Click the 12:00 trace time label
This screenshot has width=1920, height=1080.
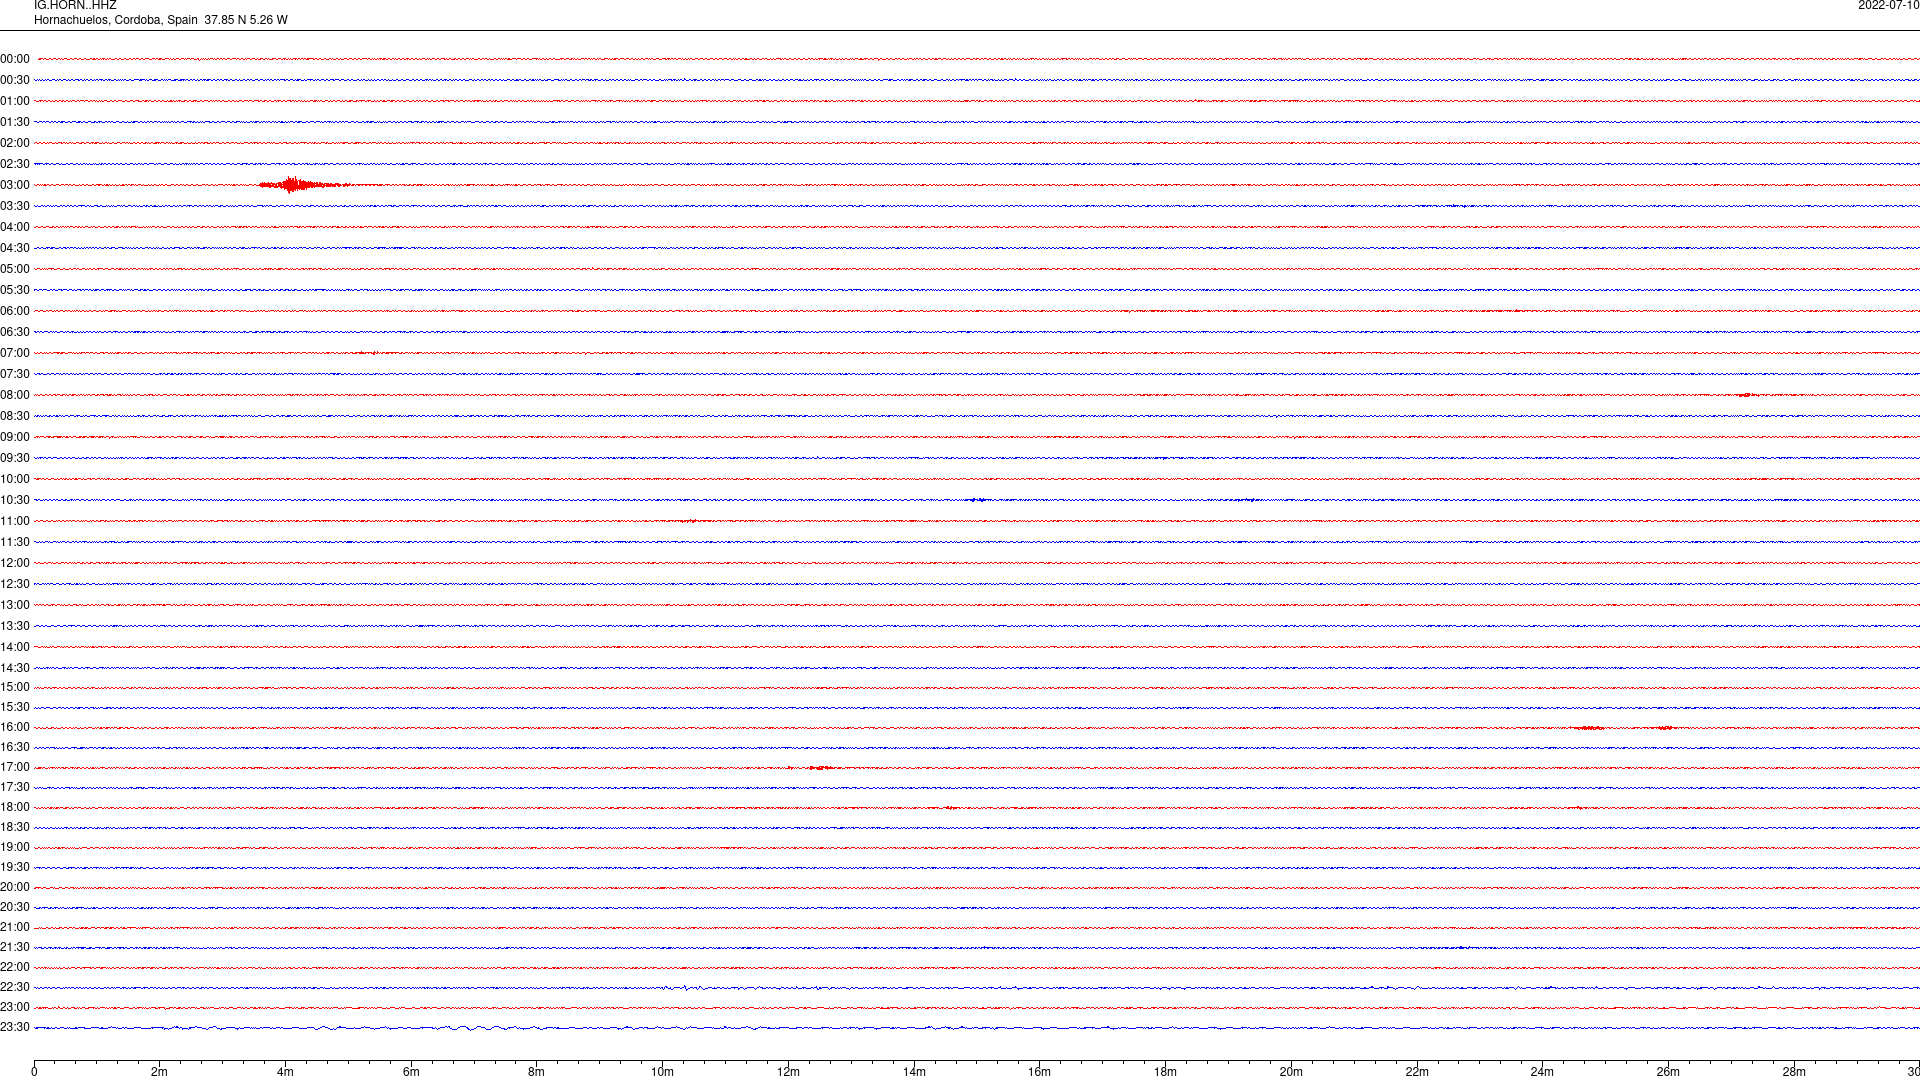(15, 563)
